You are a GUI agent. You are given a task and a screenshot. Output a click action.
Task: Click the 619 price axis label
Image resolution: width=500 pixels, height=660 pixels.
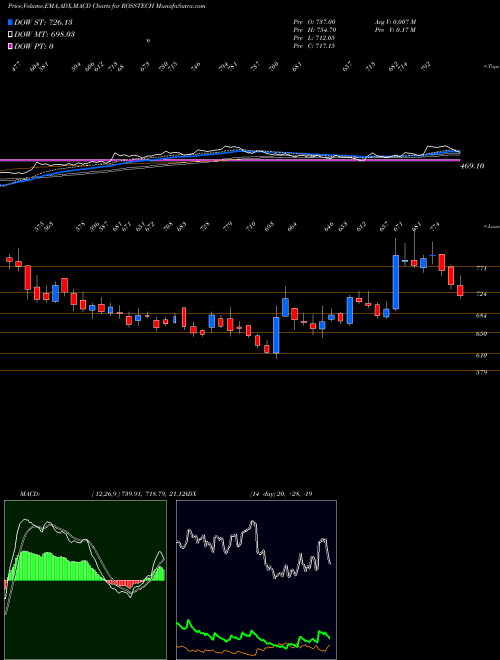[x=482, y=356]
